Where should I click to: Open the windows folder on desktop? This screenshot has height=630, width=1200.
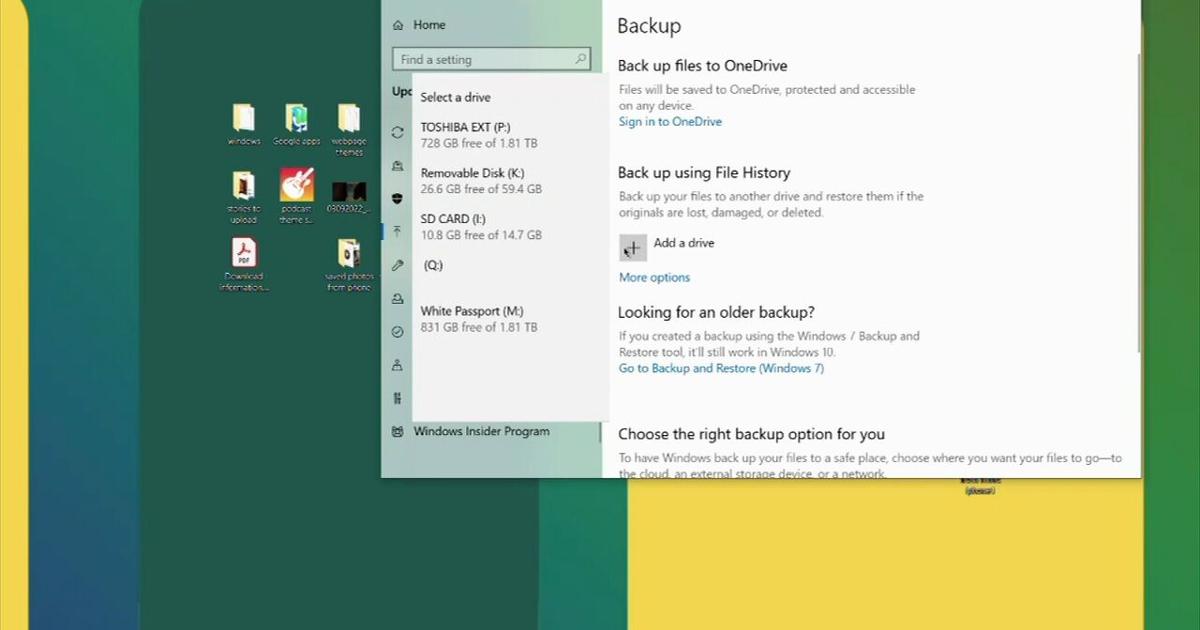tap(243, 125)
